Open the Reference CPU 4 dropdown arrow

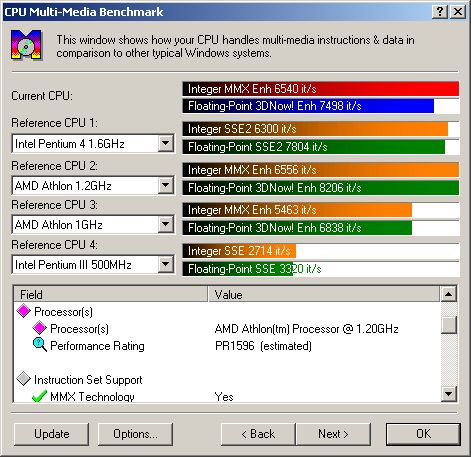(166, 264)
